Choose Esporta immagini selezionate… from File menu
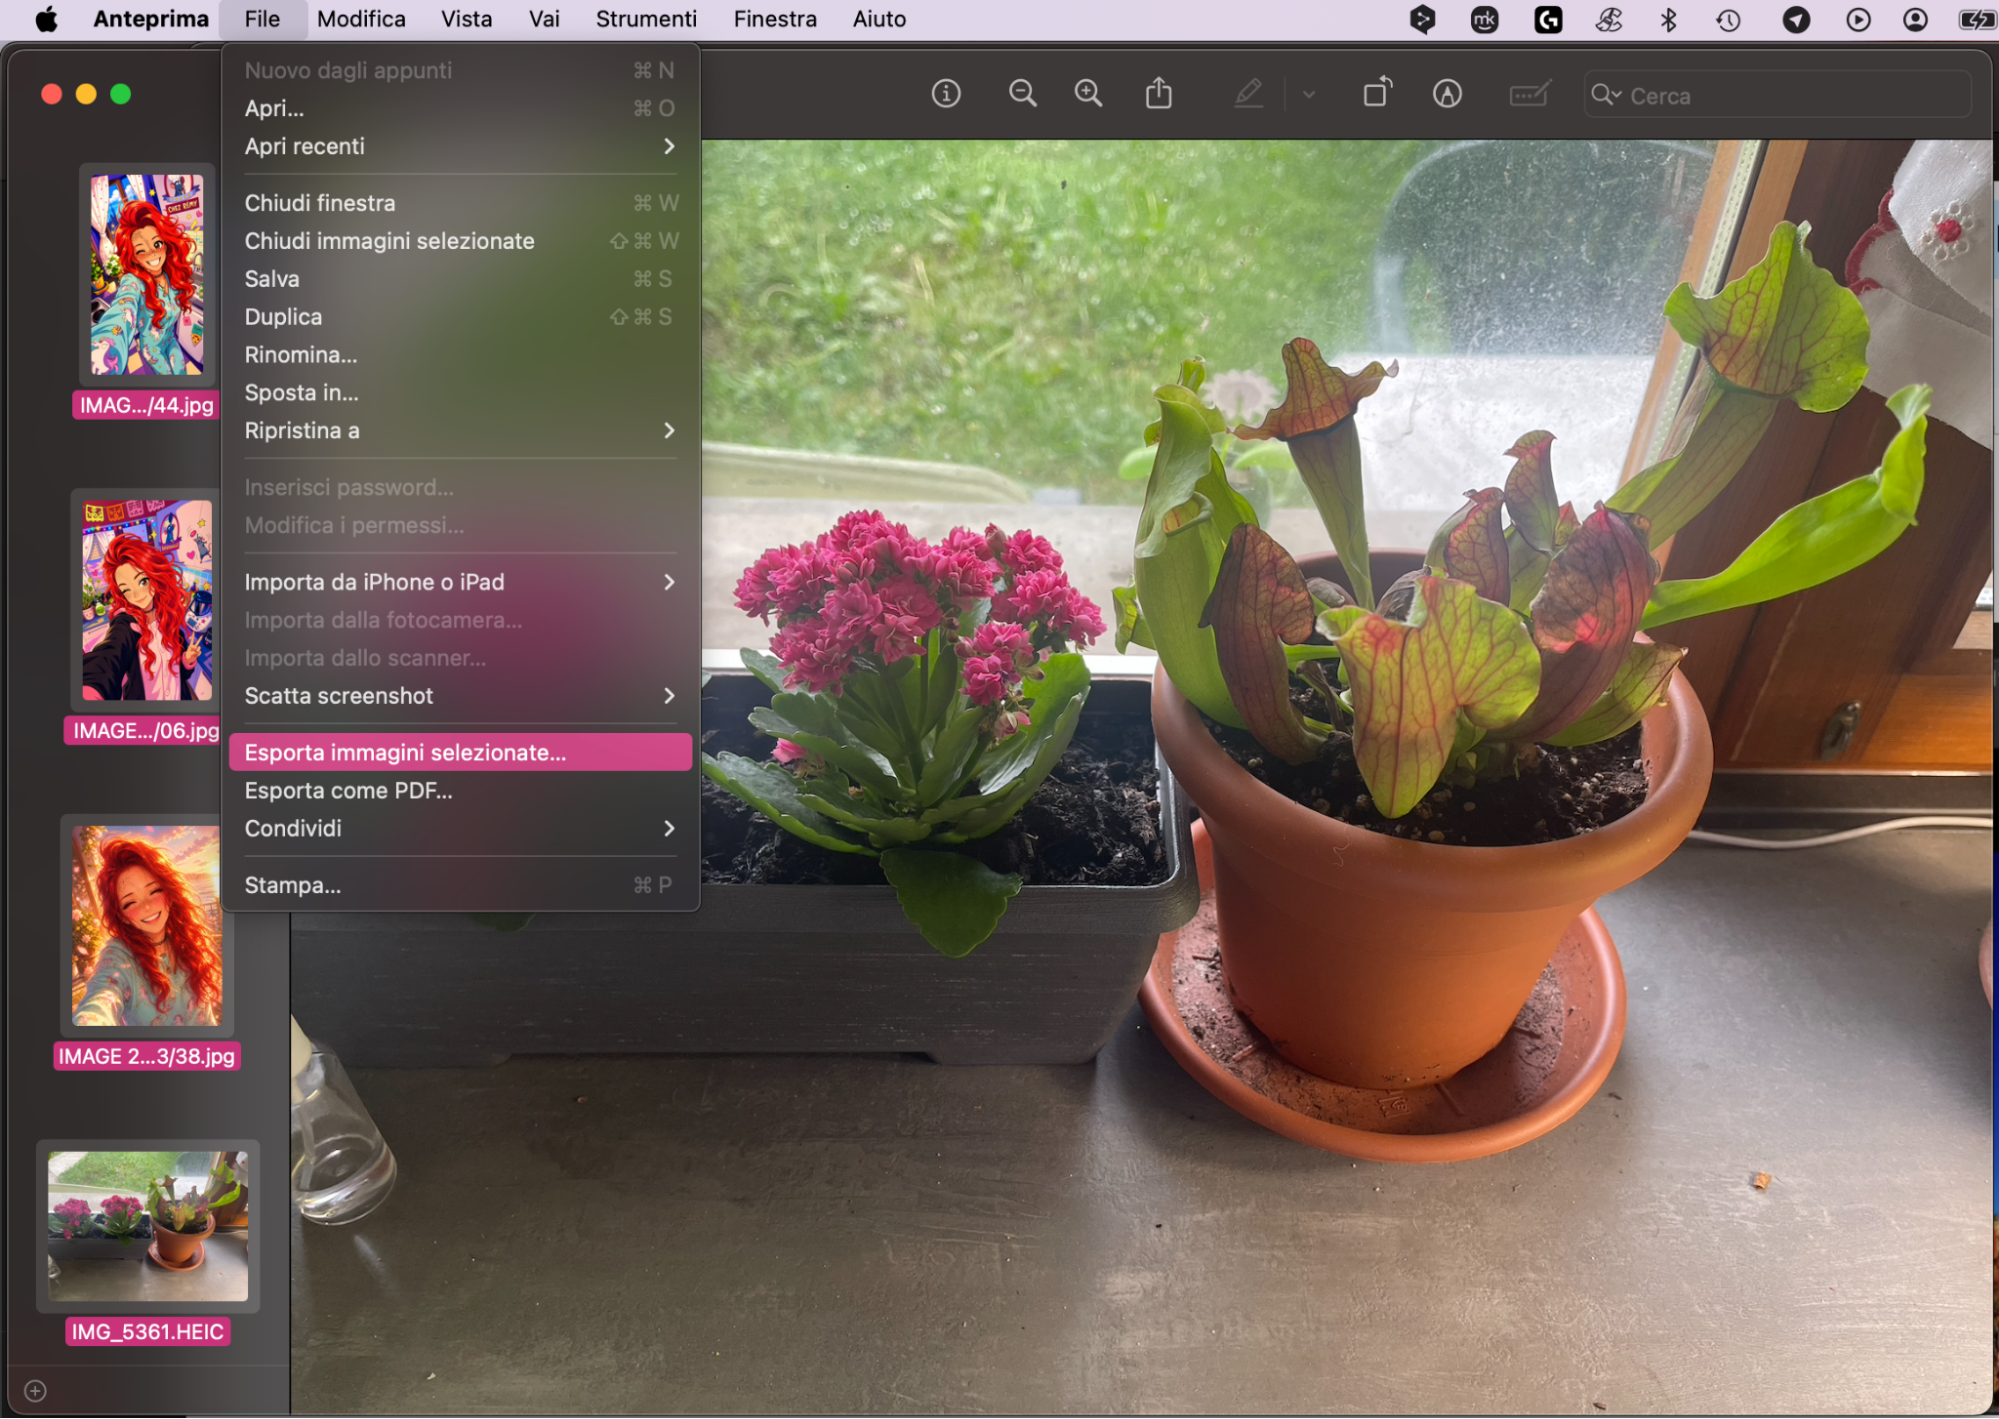The image size is (1999, 1419). [460, 753]
